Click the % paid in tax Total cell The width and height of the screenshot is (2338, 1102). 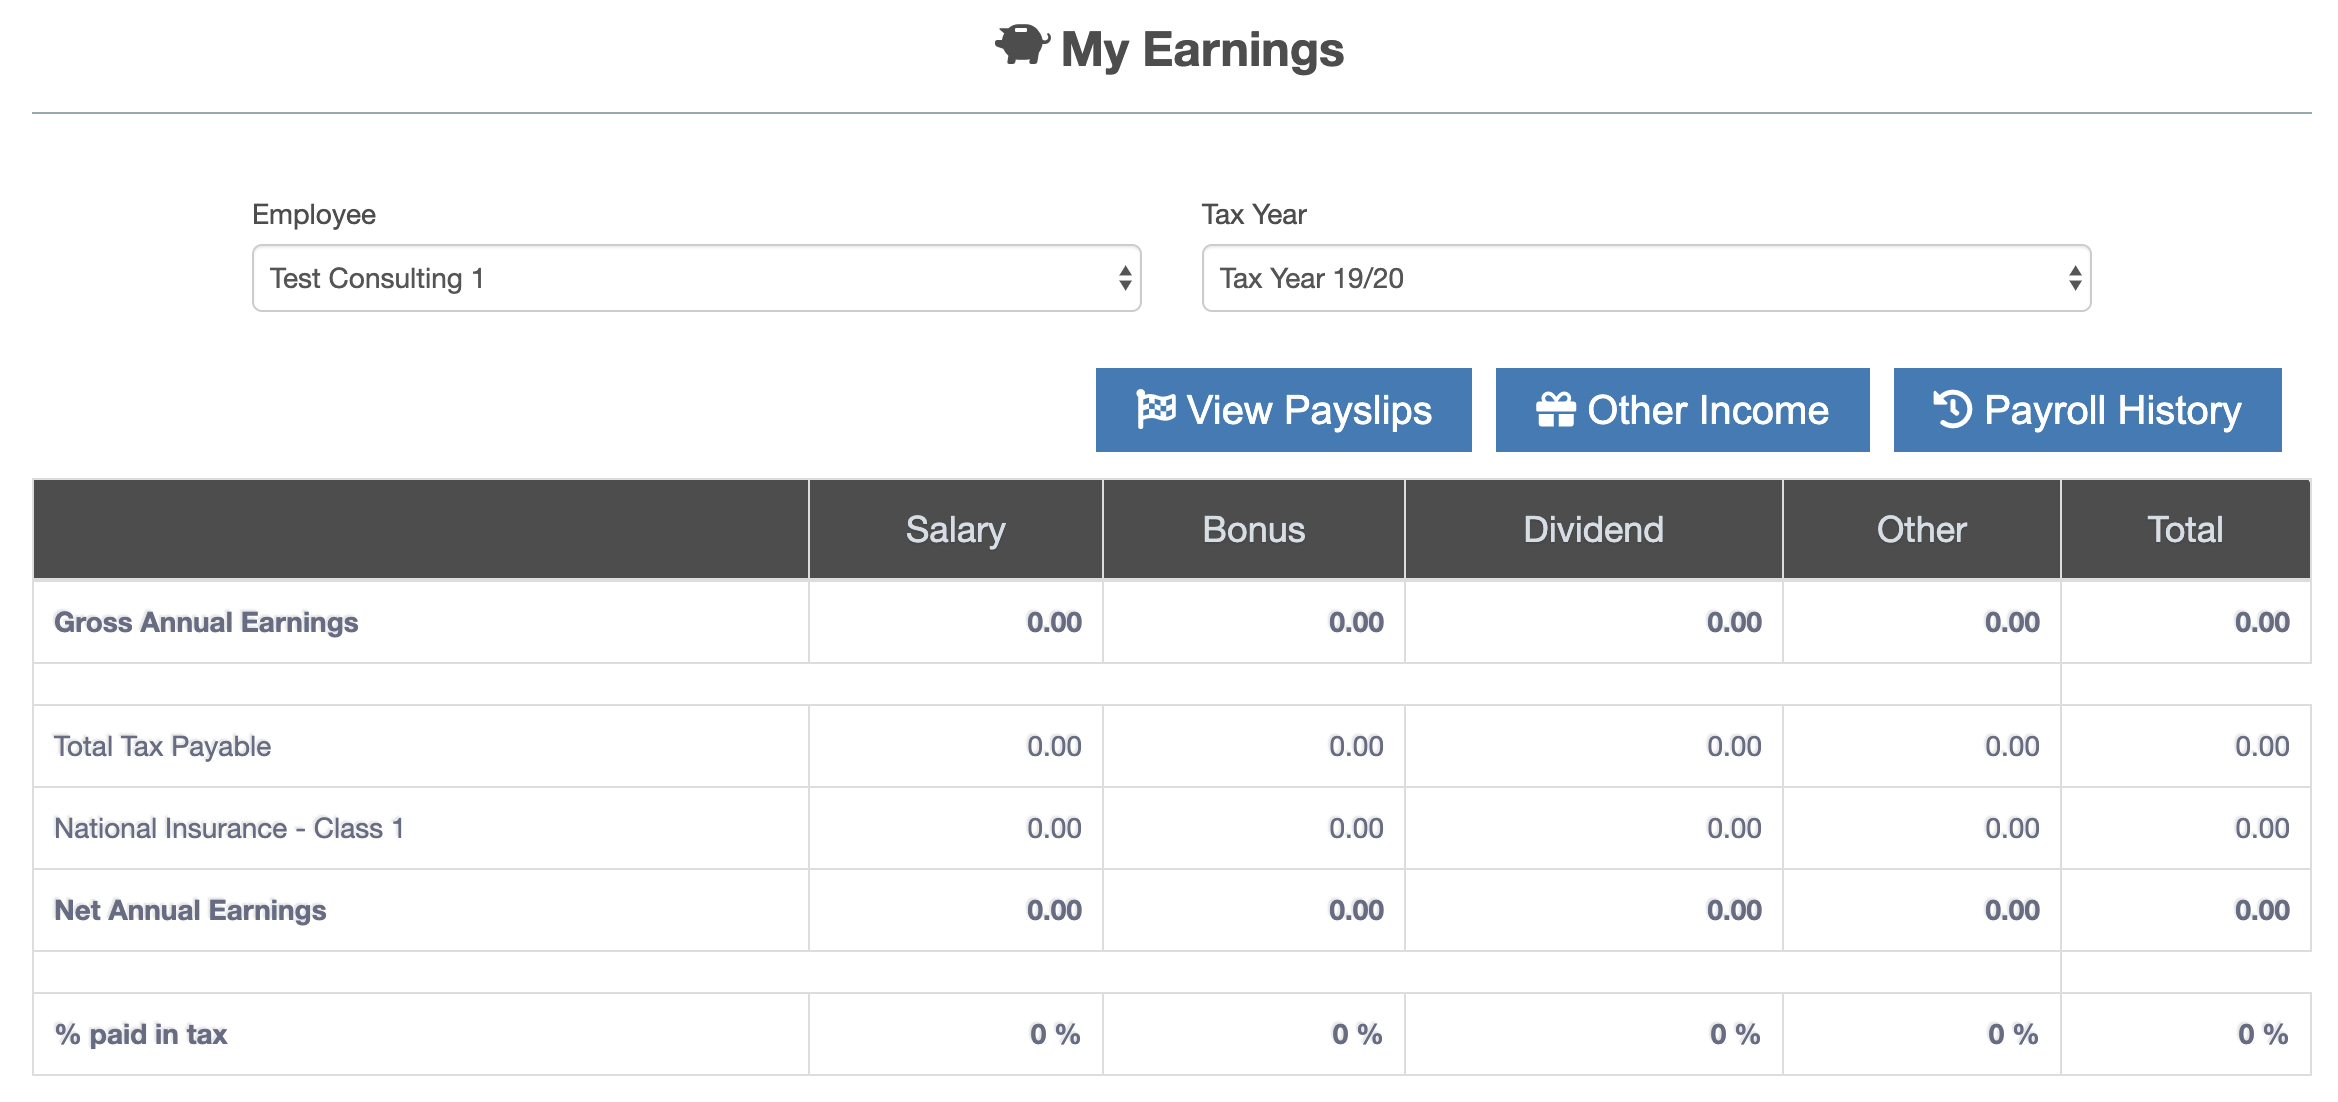(2186, 1034)
